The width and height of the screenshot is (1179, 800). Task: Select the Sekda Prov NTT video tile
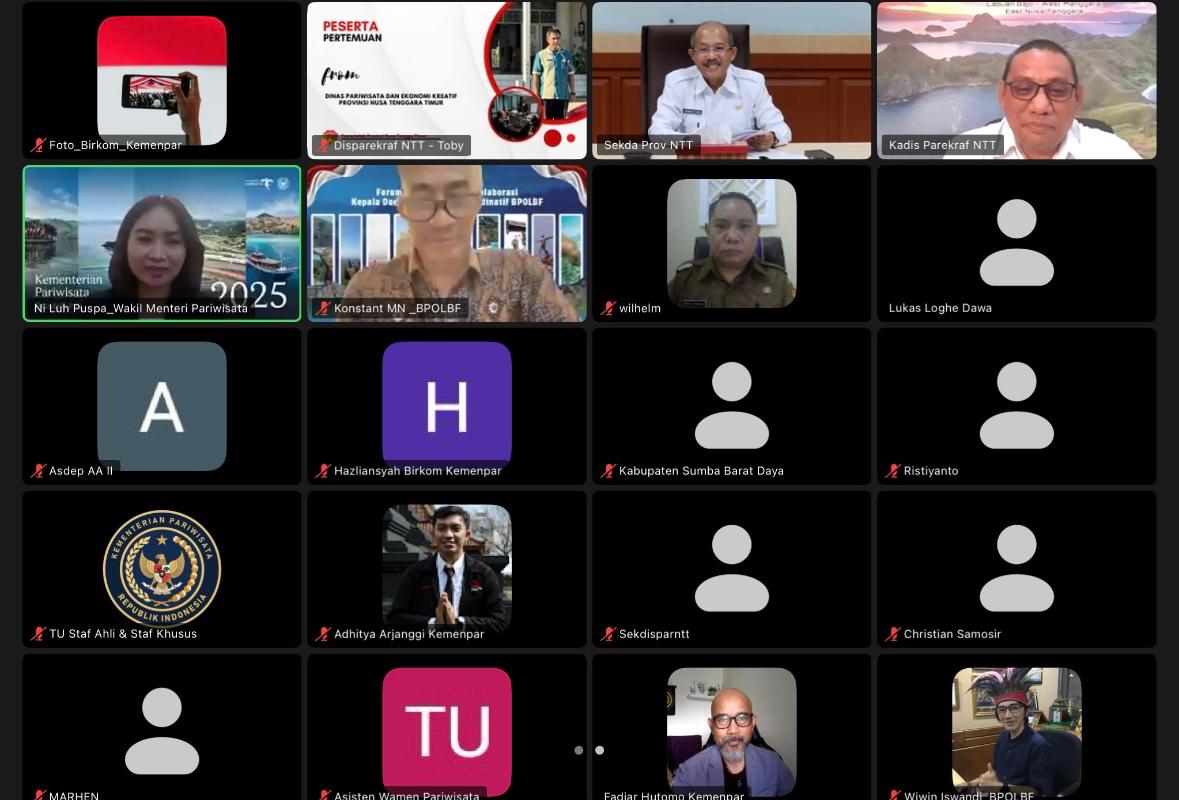click(x=731, y=80)
